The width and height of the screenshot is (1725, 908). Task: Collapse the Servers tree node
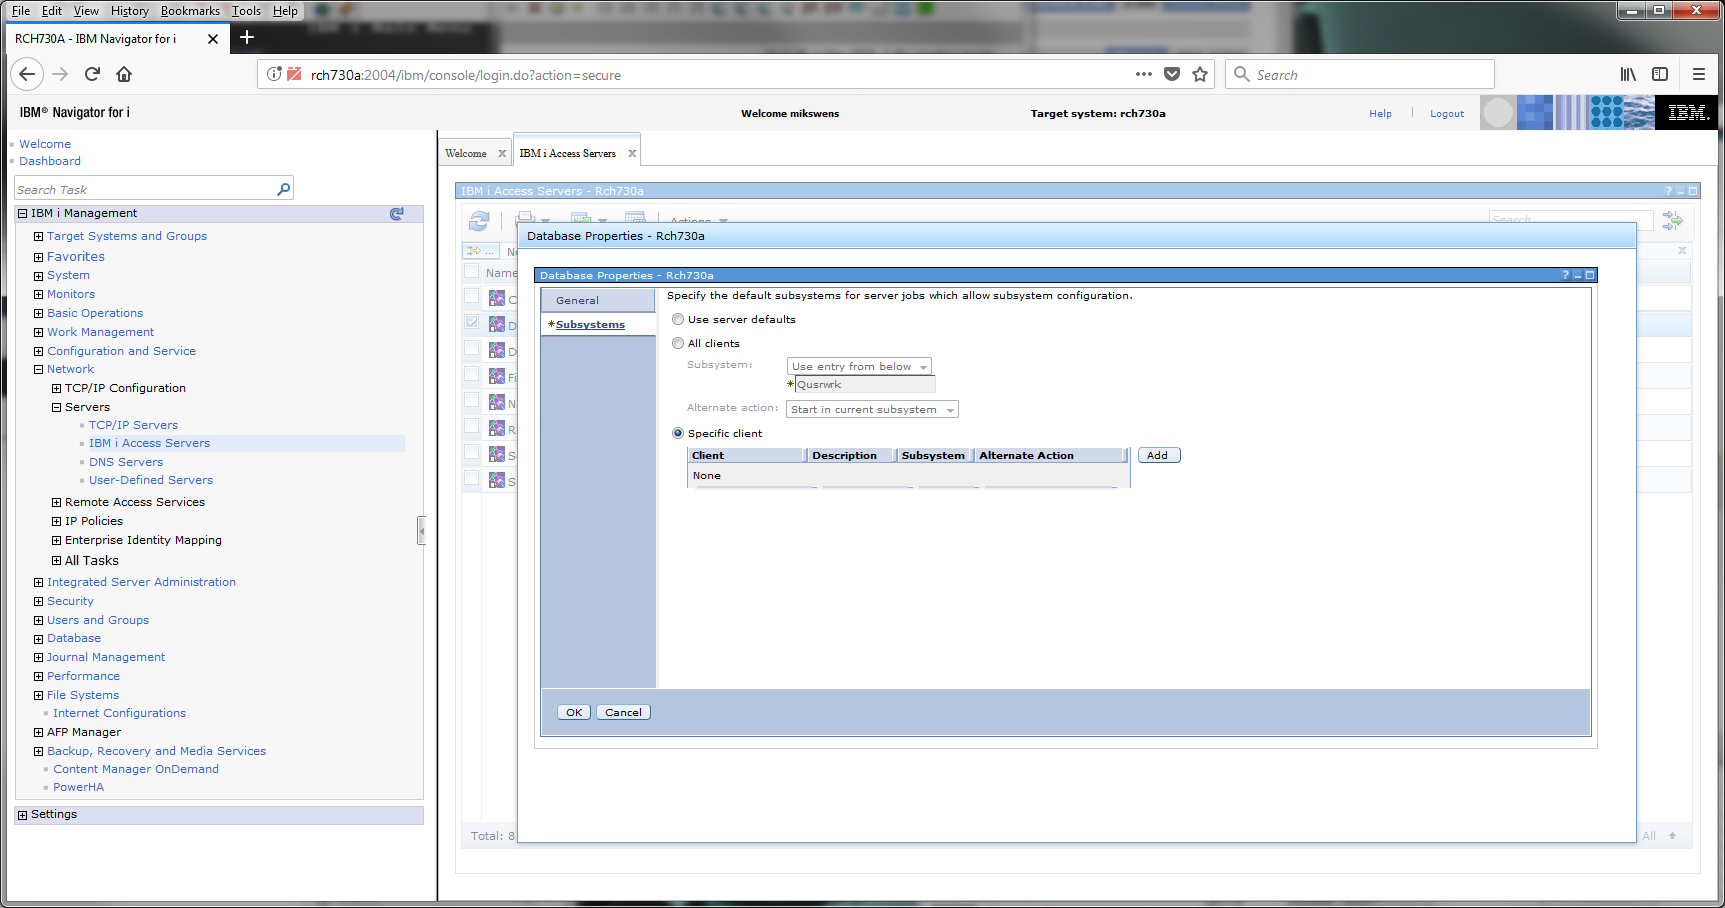(56, 408)
